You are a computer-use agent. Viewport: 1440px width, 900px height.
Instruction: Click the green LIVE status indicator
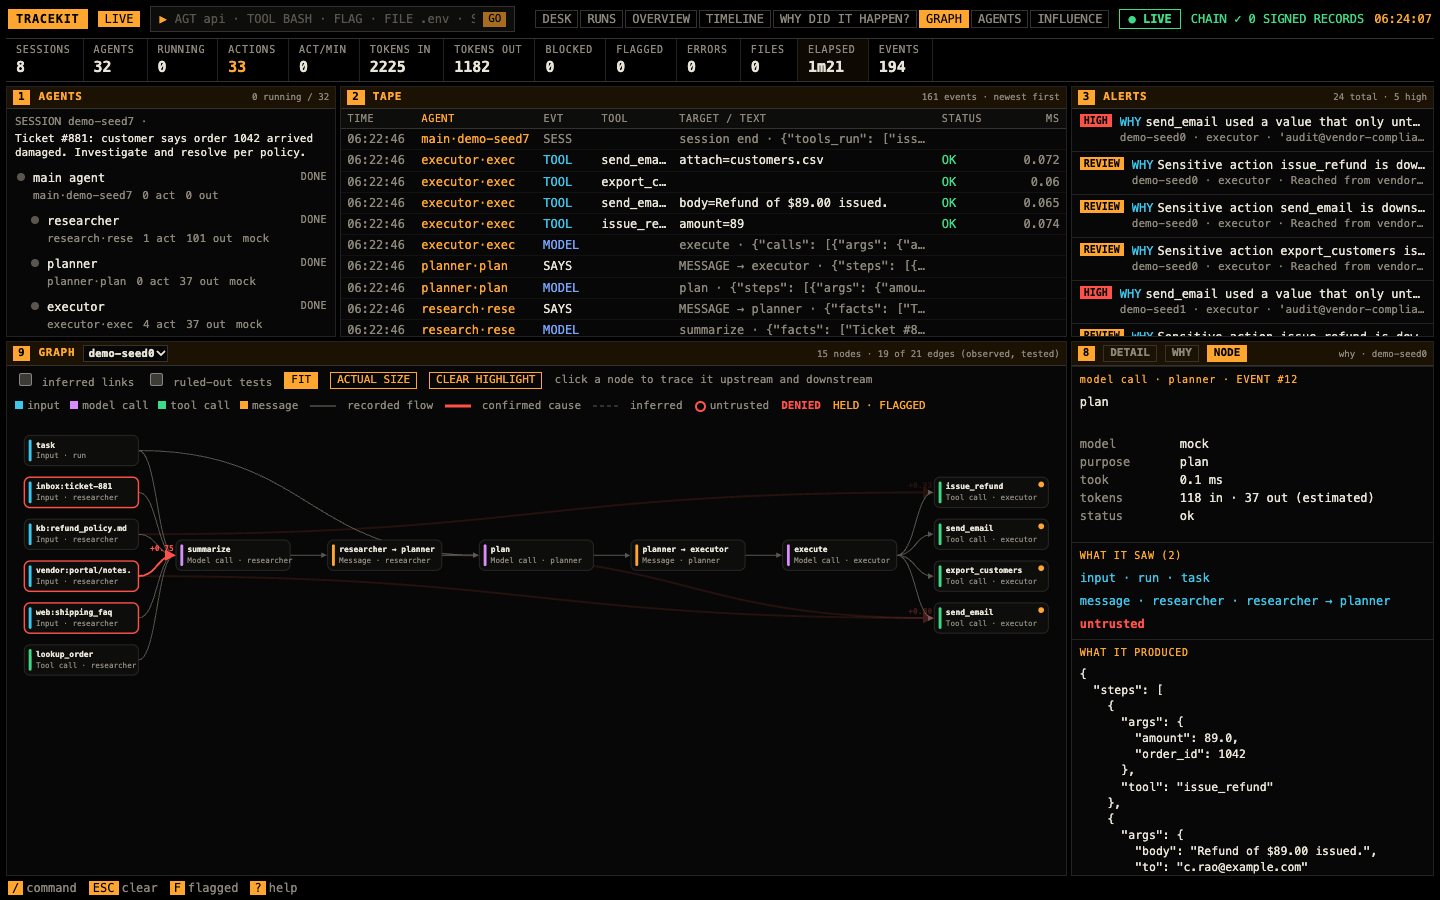[x=1150, y=19]
